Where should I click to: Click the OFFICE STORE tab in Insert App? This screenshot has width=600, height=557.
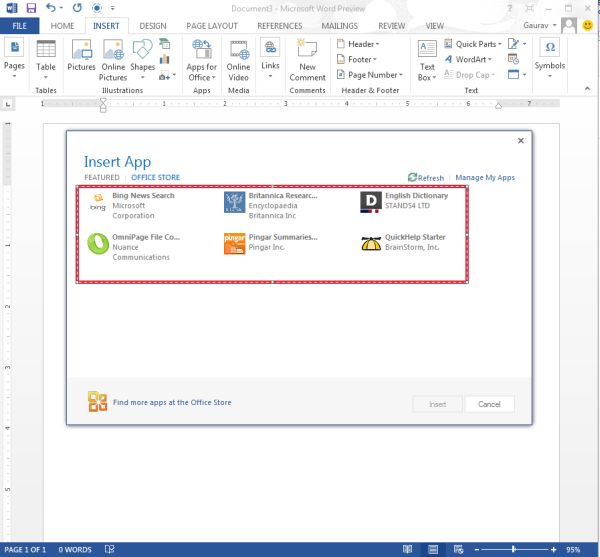(x=155, y=178)
